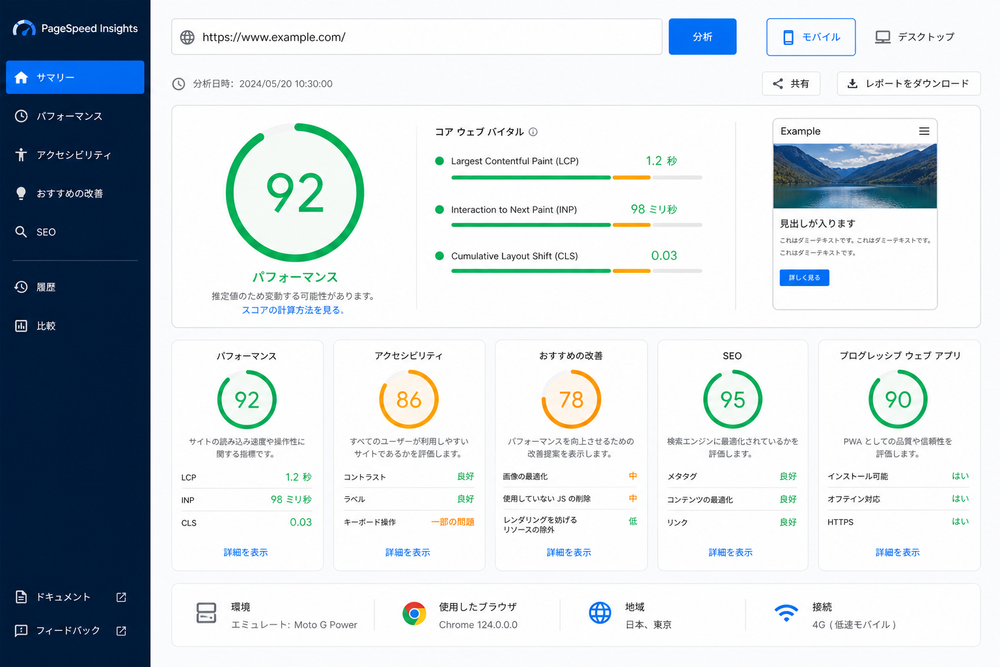Open スコアの計算方法を見る link
Screen dimensions: 1000x667
[x=293, y=310]
